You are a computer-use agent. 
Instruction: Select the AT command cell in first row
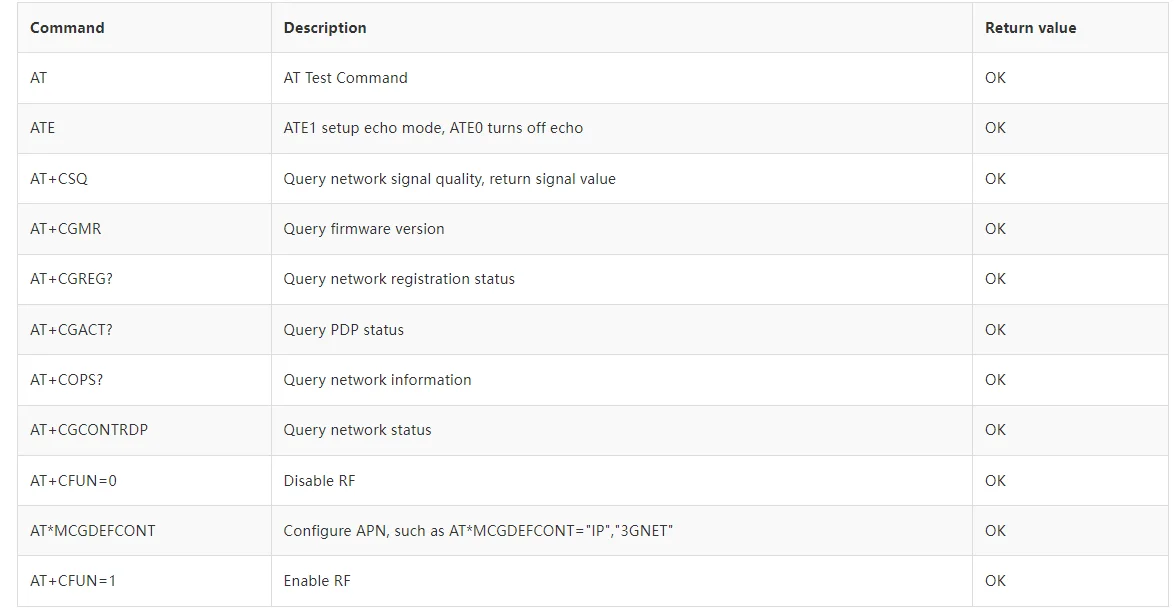click(39, 78)
